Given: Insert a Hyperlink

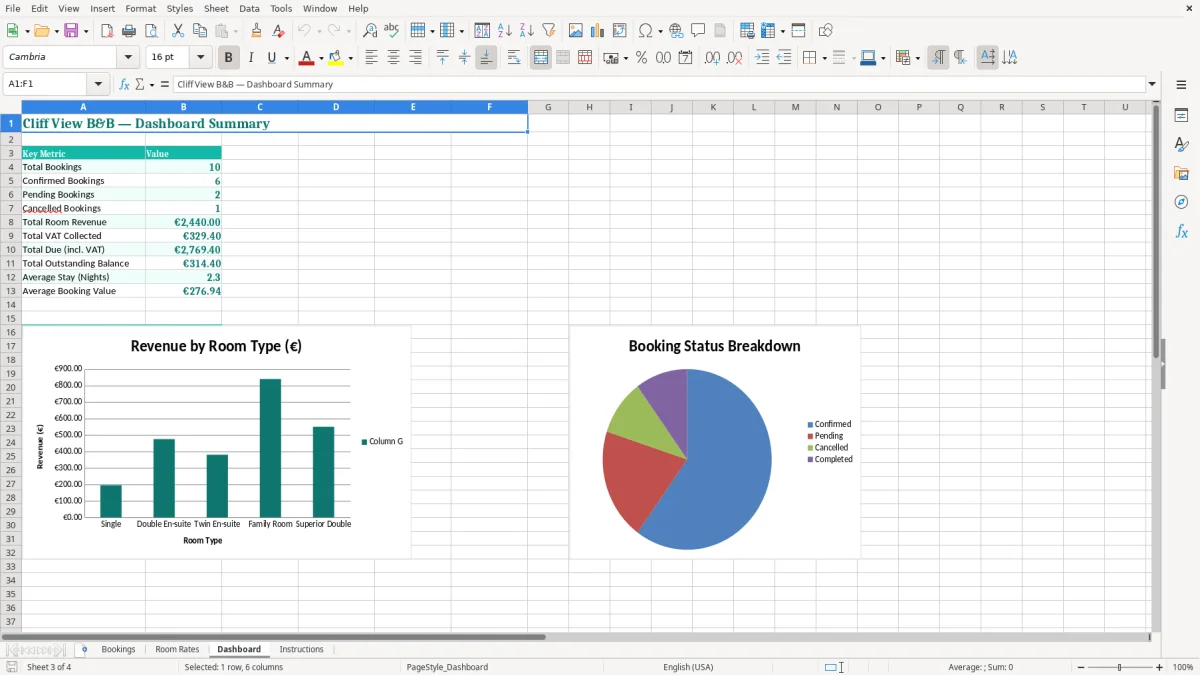Looking at the screenshot, I should 676,31.
